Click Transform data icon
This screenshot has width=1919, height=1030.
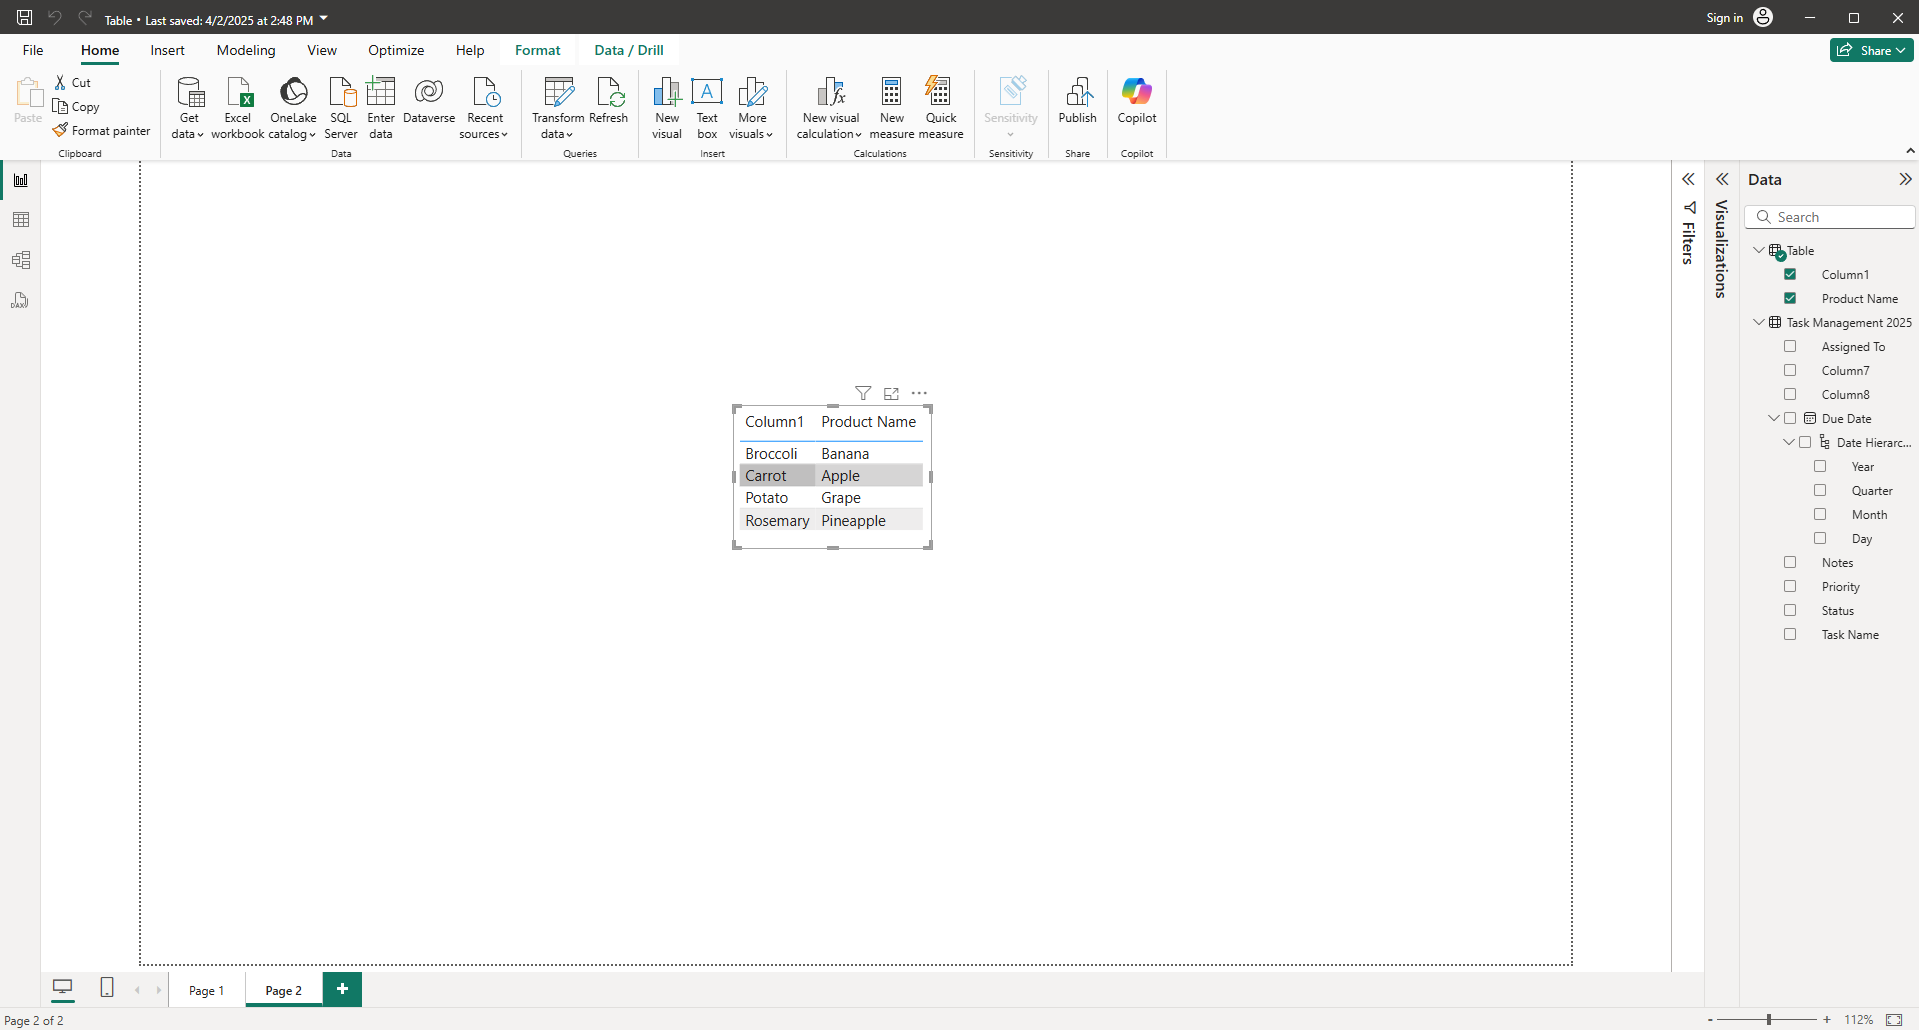(559, 92)
